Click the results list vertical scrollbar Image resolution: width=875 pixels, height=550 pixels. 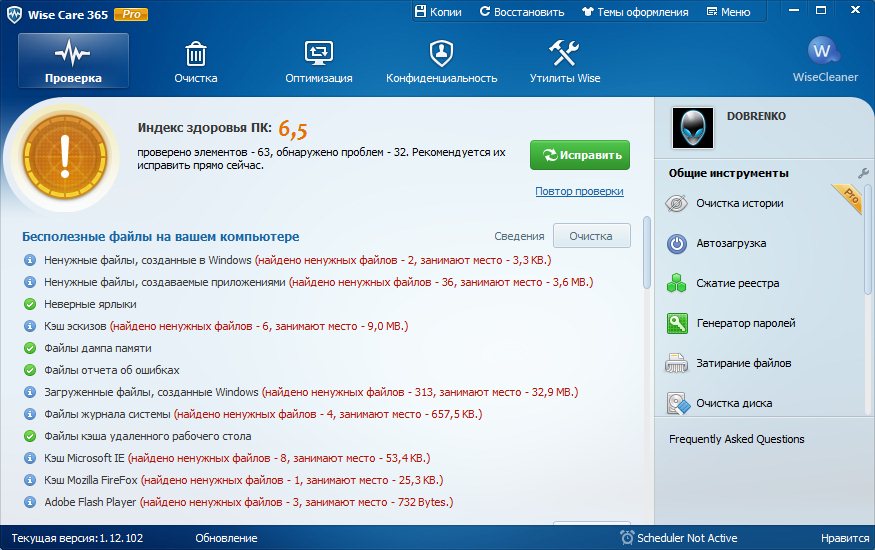[x=646, y=255]
